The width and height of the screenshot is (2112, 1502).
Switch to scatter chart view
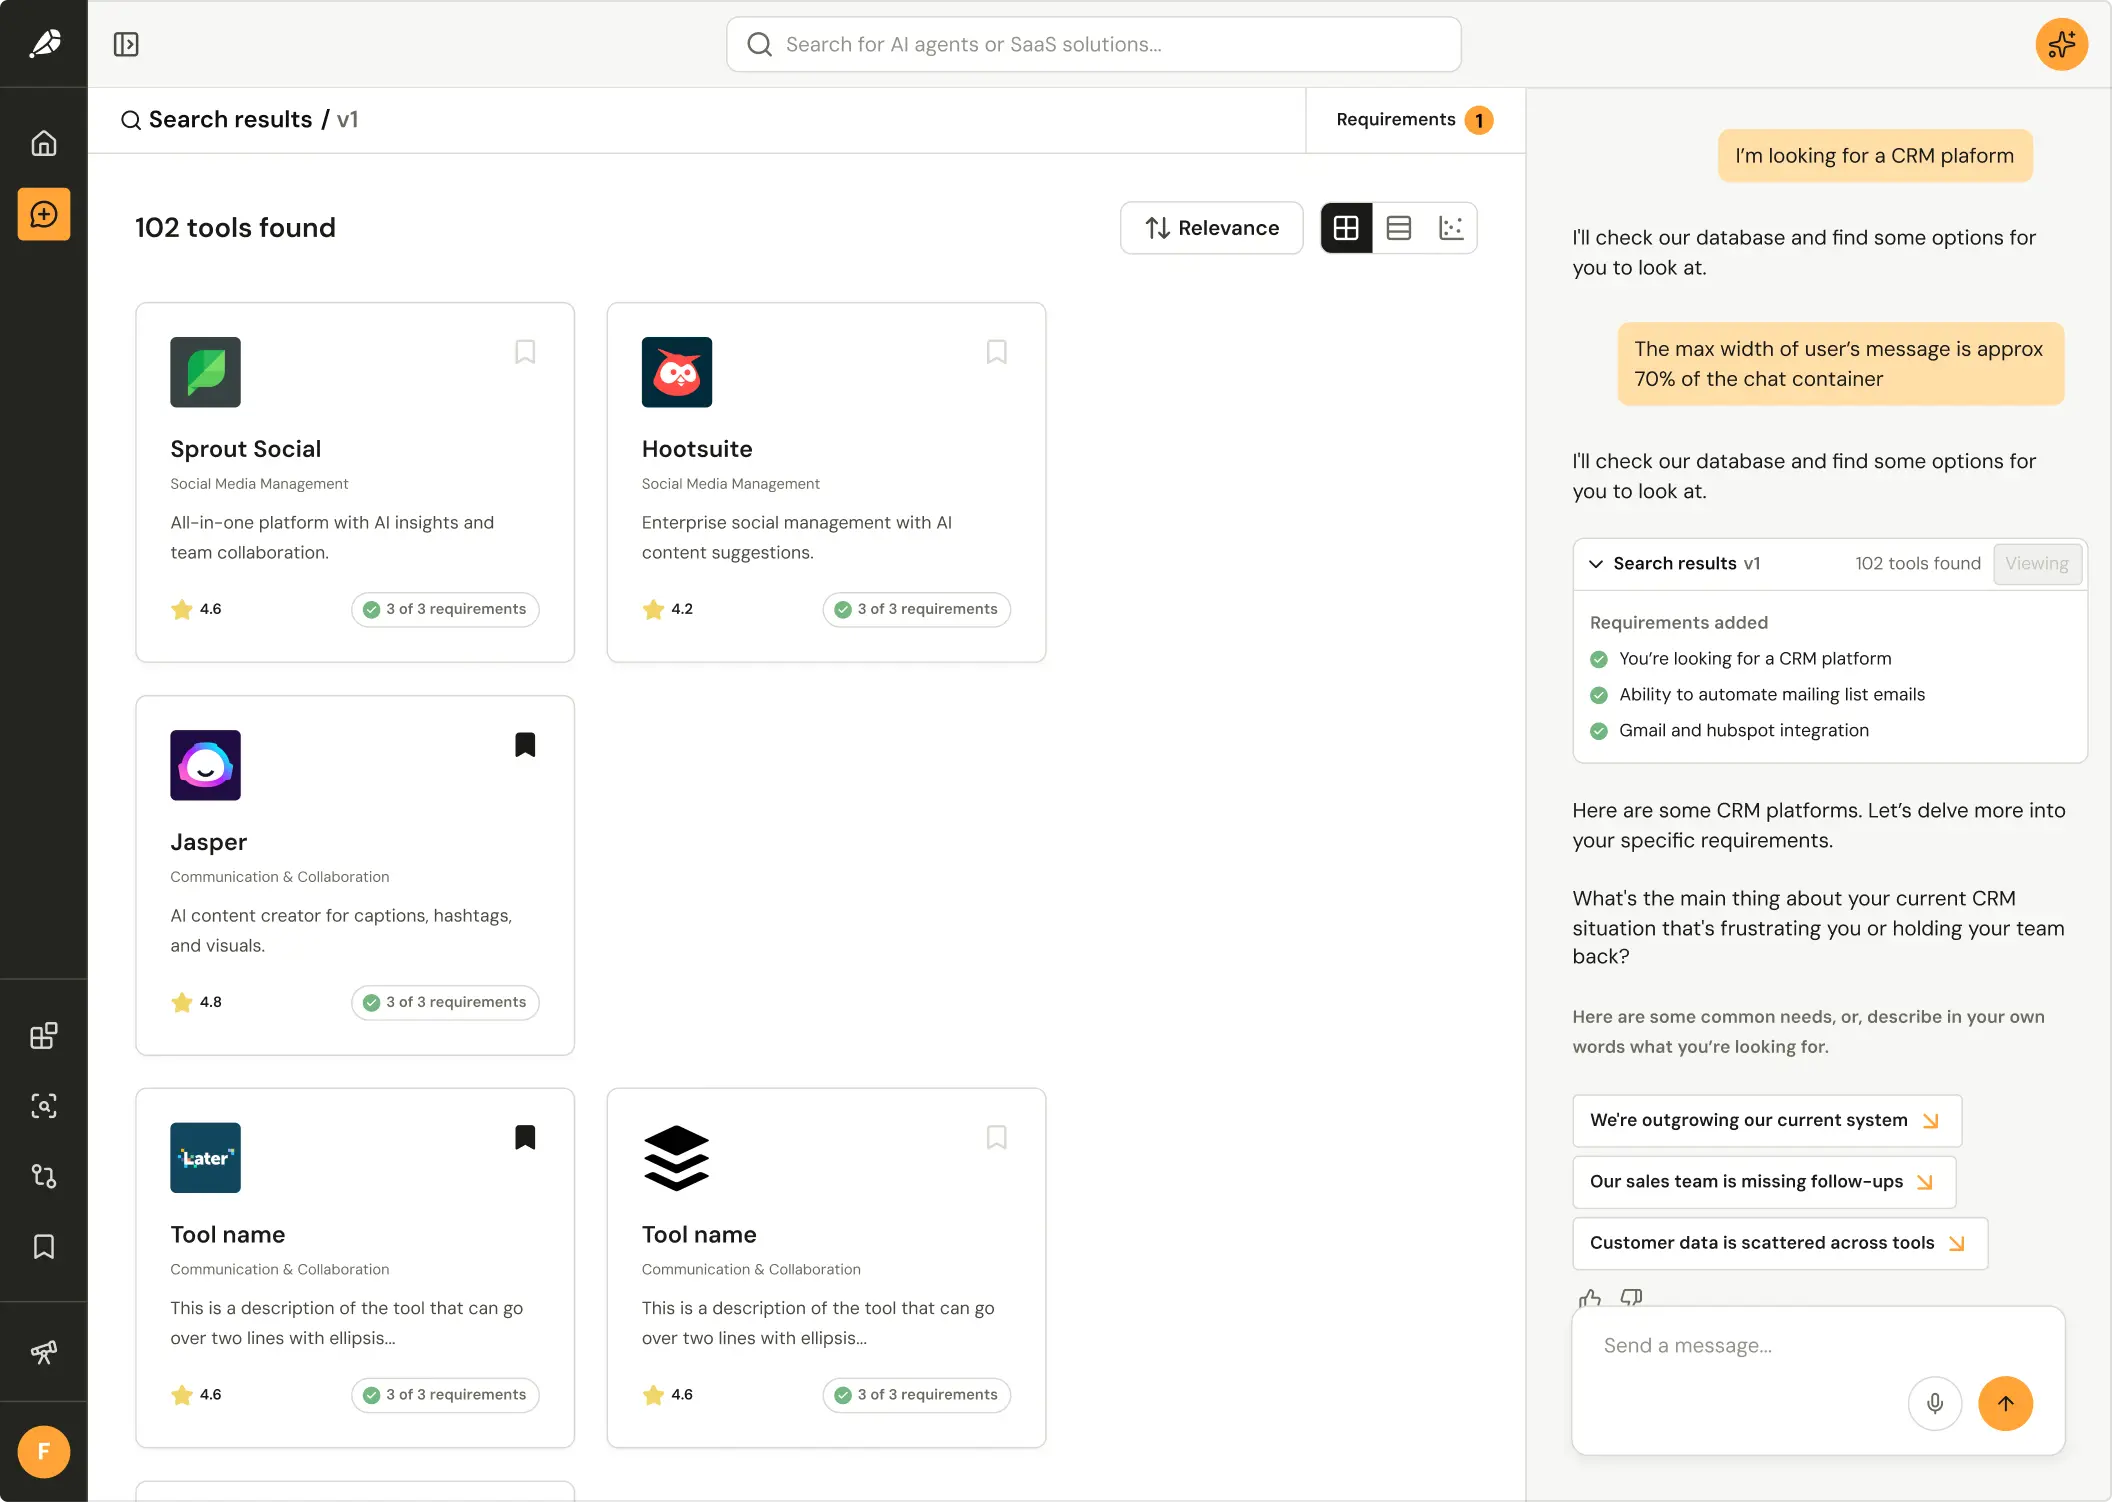[x=1450, y=228]
